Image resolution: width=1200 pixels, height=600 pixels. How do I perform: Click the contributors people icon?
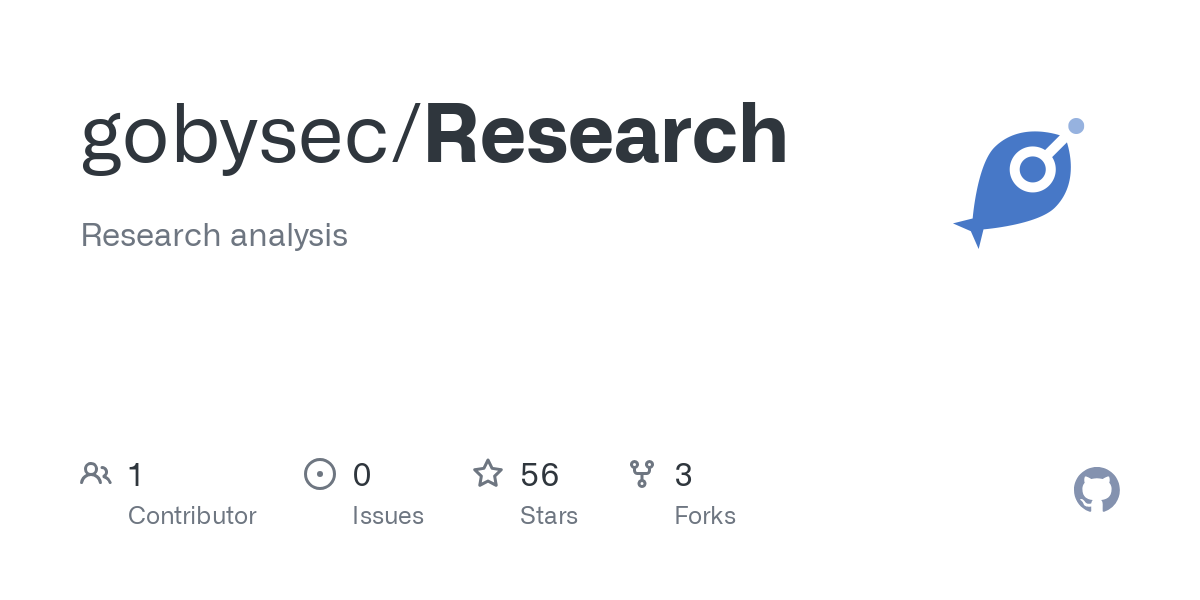point(96,473)
